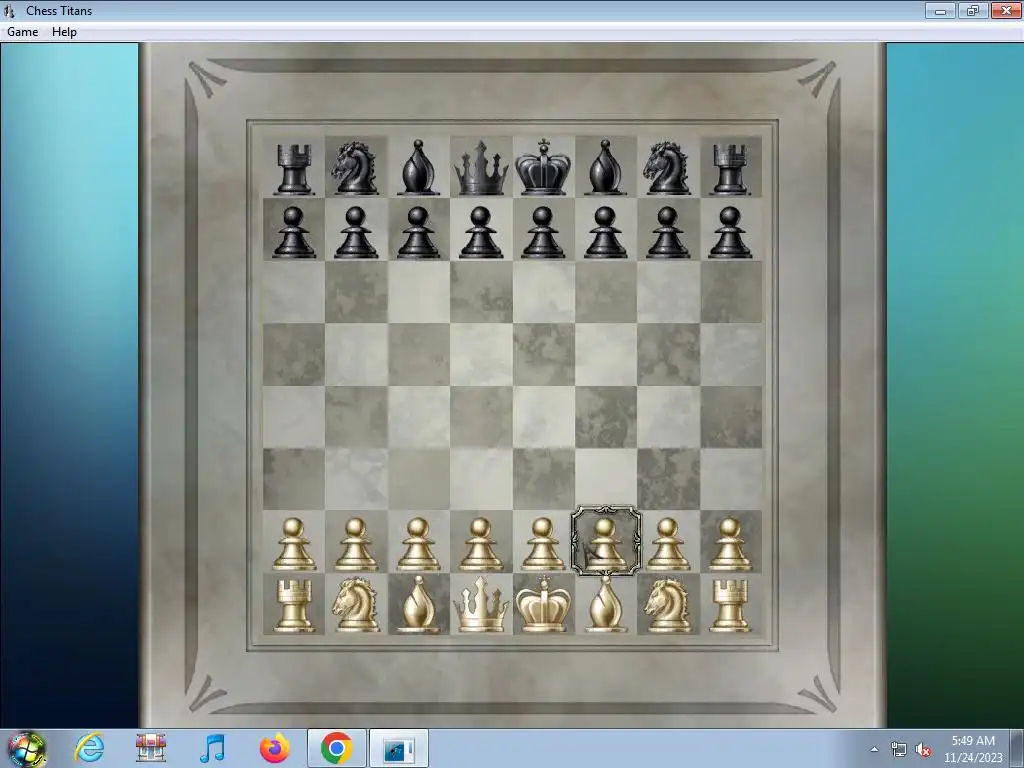Viewport: 1024px width, 768px height.
Task: Show hidden system tray icons
Action: tap(874, 749)
